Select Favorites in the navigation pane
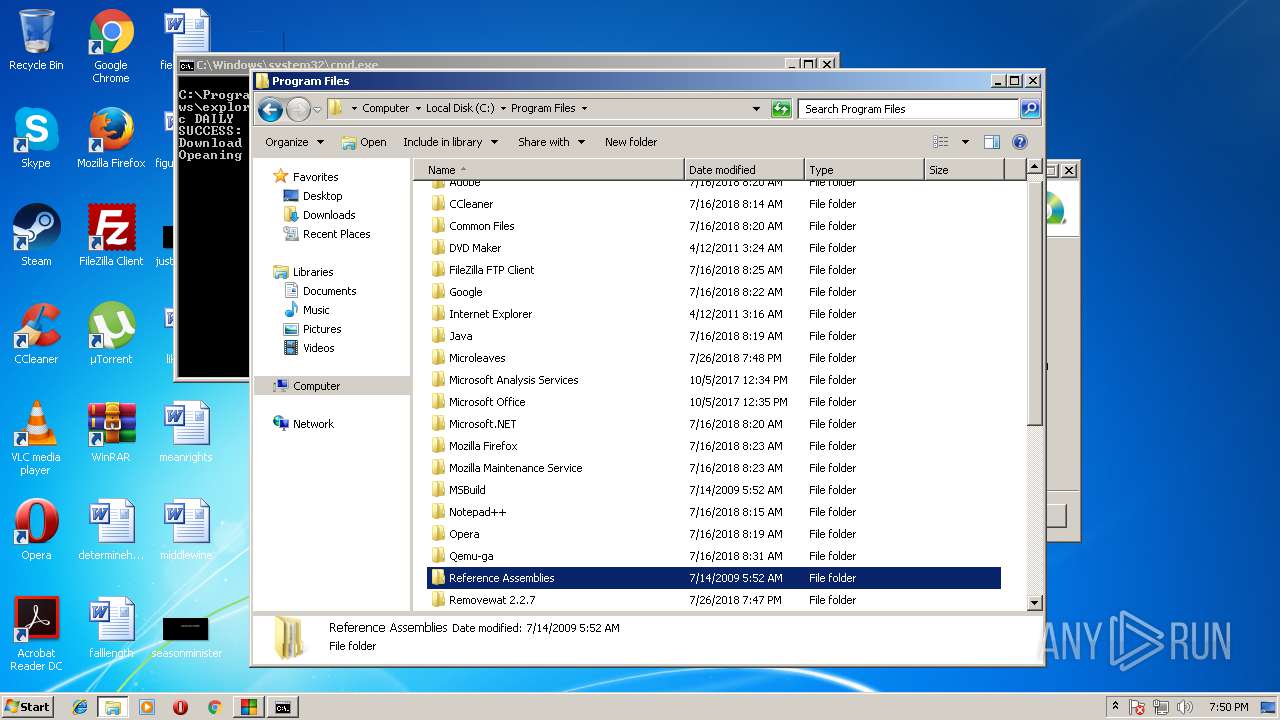1280x720 pixels. click(x=315, y=177)
